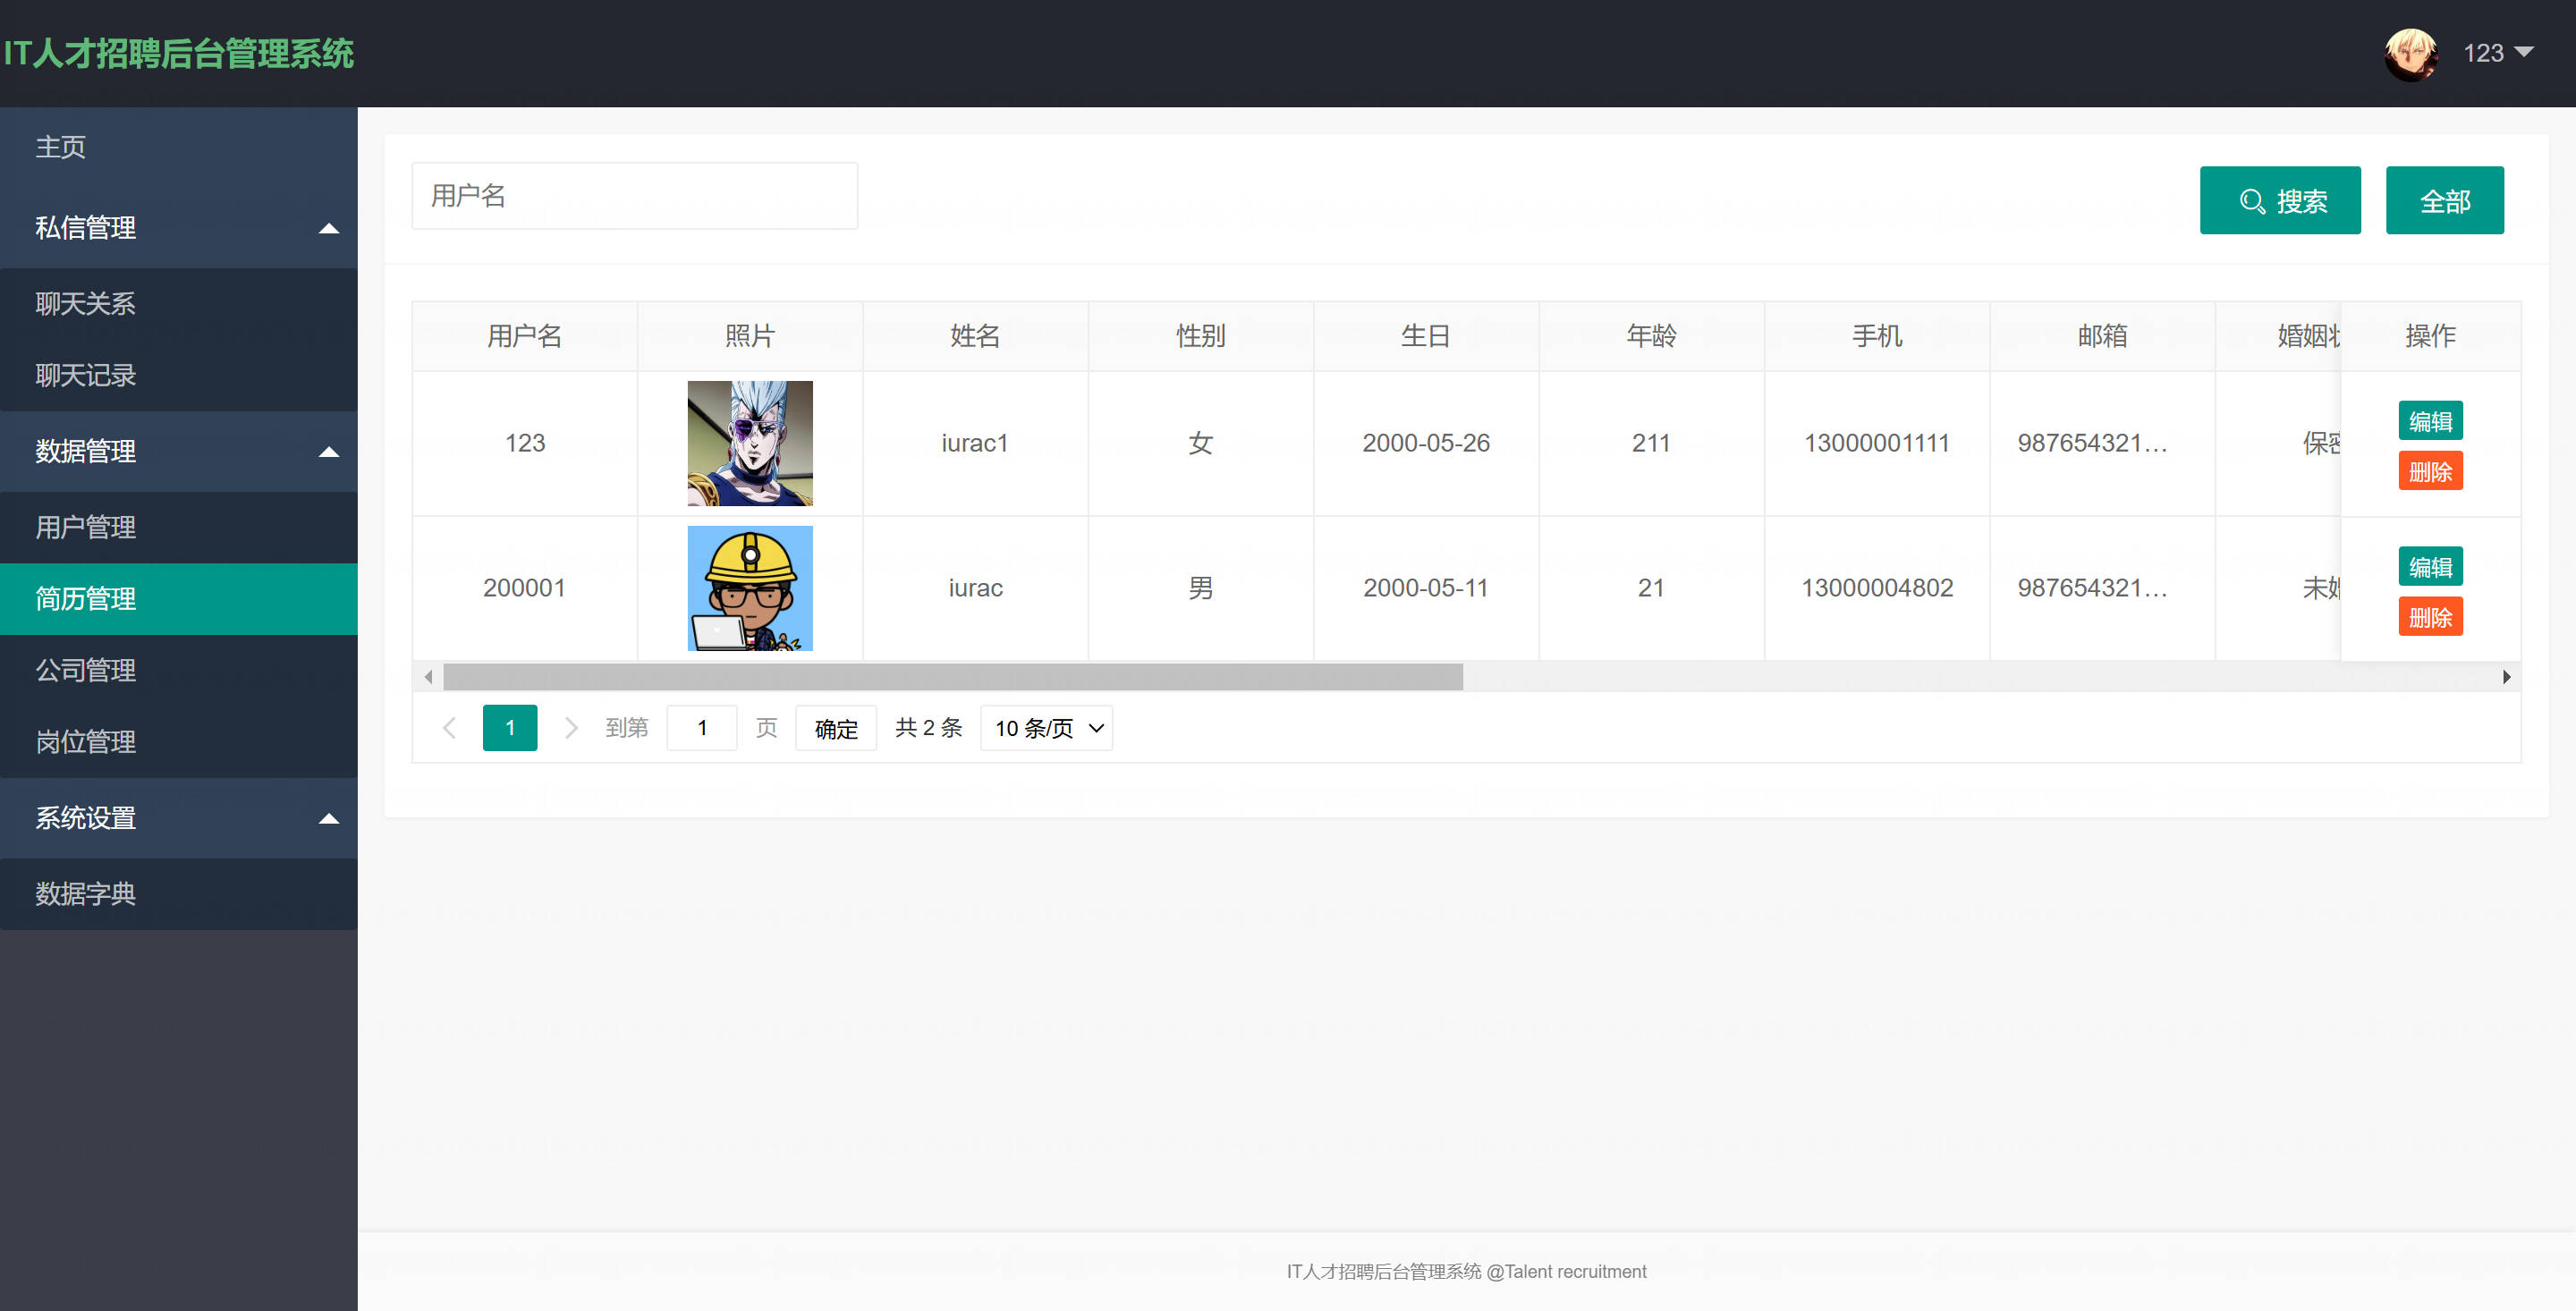Screen dimensions: 2576x1311
Task: Go to 主页 in the sidebar
Action: (x=179, y=147)
